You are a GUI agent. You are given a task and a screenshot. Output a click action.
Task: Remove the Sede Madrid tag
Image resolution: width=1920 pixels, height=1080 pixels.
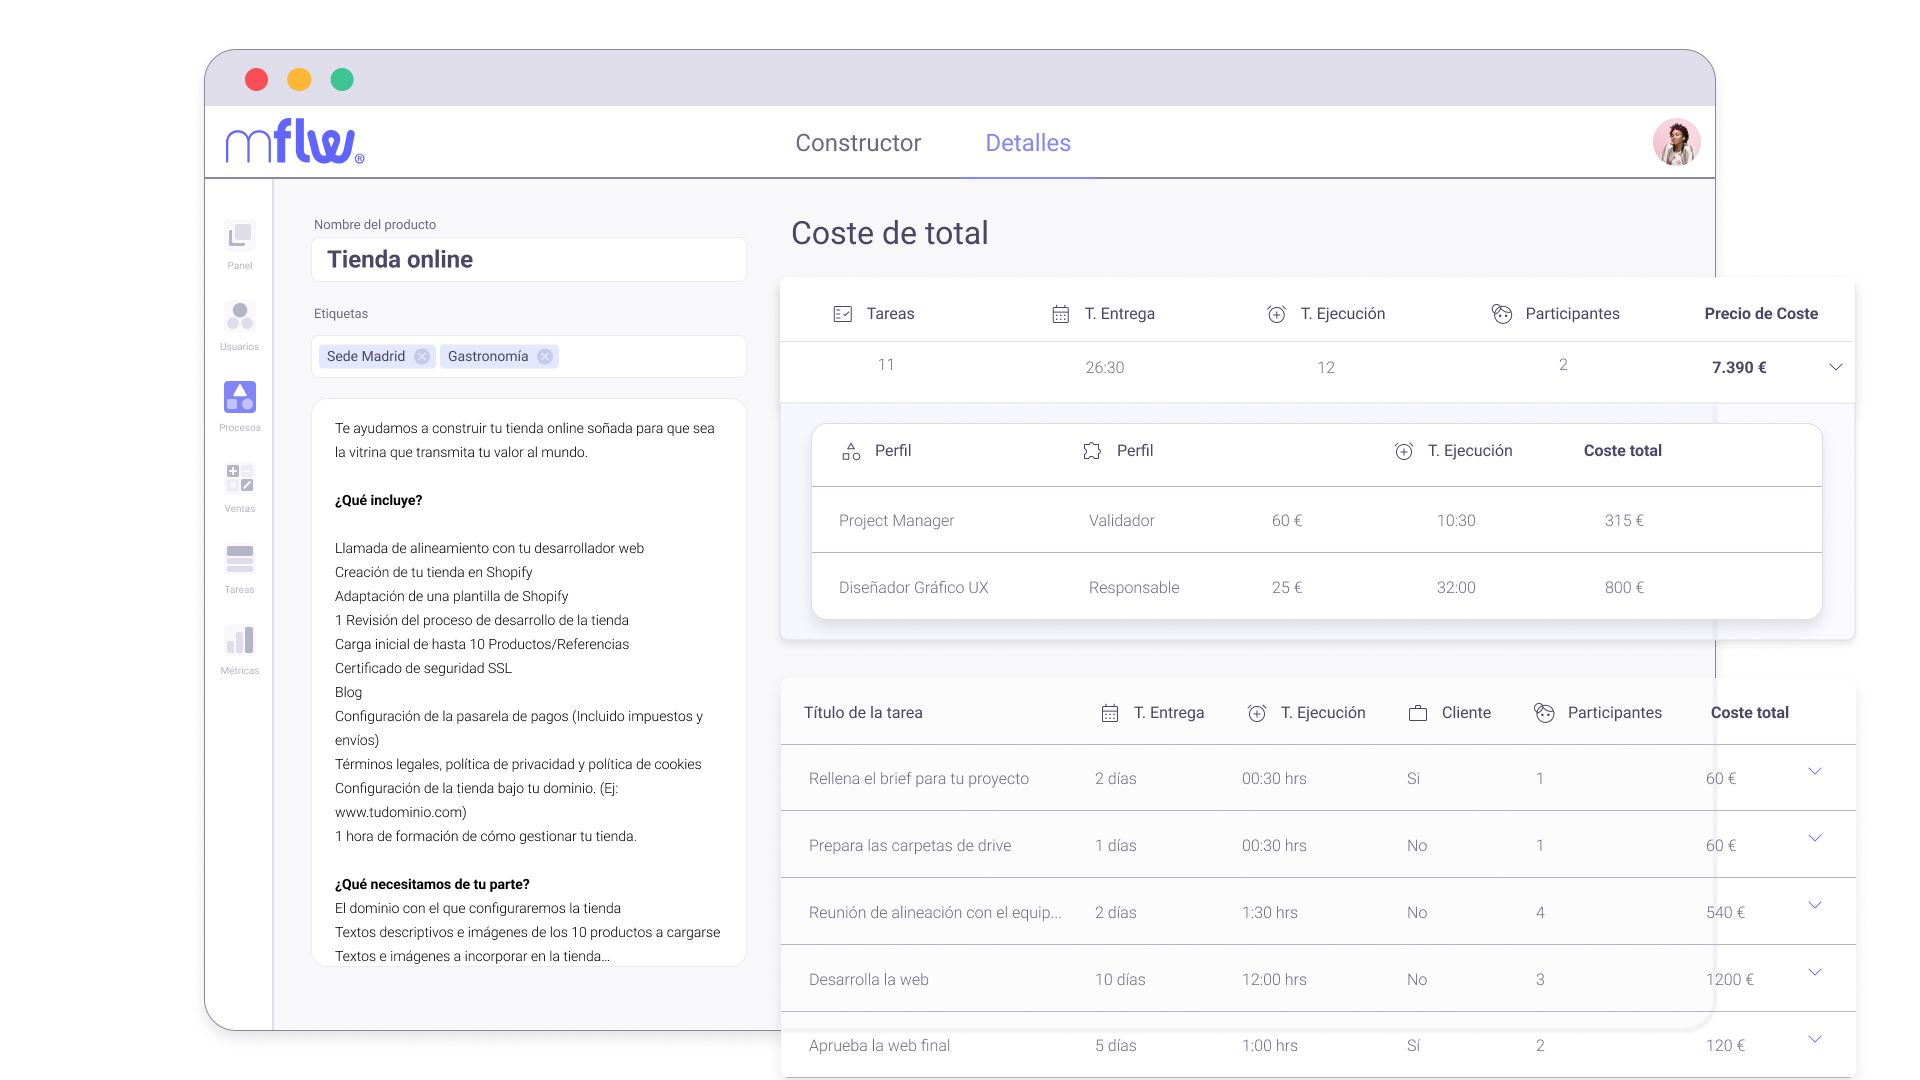422,357
